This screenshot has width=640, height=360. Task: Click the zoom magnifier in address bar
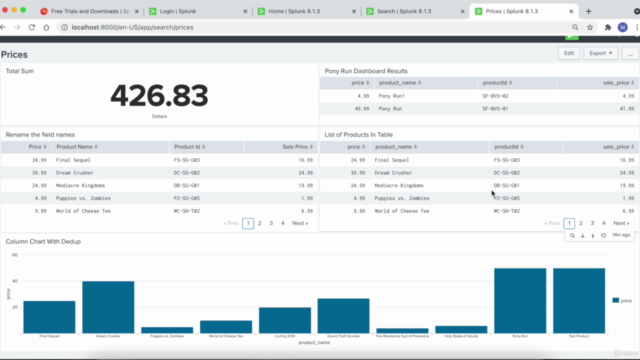[575, 27]
